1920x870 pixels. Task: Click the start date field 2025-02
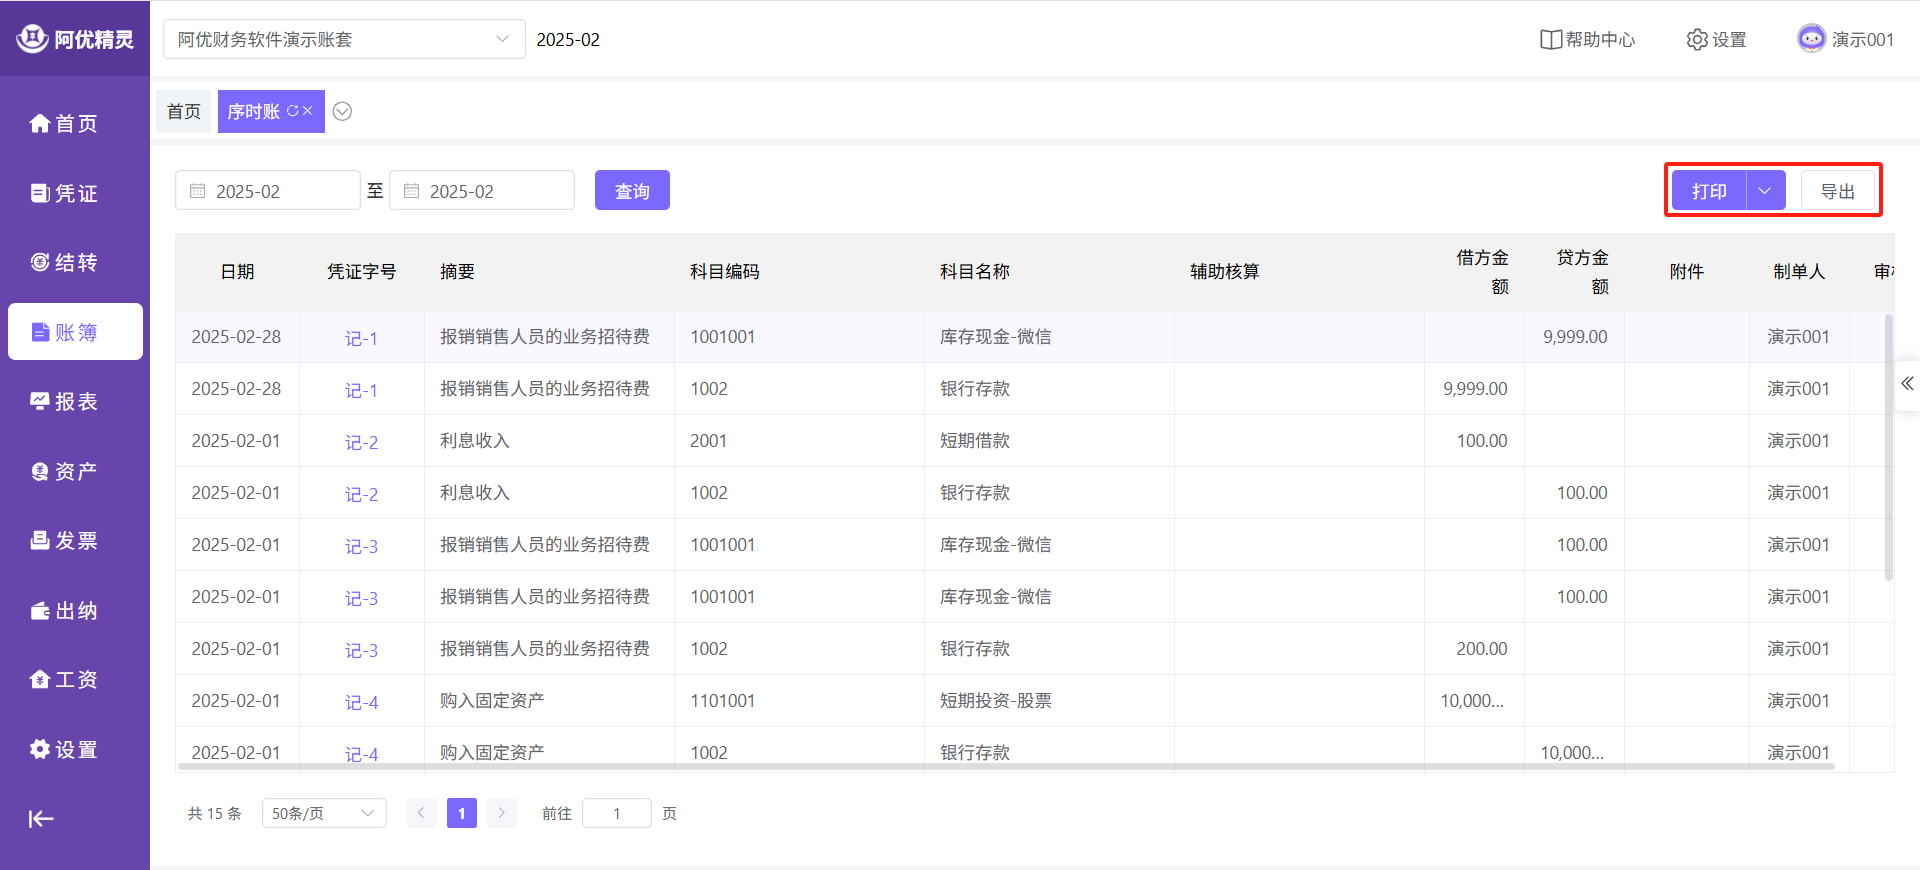pyautogui.click(x=267, y=191)
